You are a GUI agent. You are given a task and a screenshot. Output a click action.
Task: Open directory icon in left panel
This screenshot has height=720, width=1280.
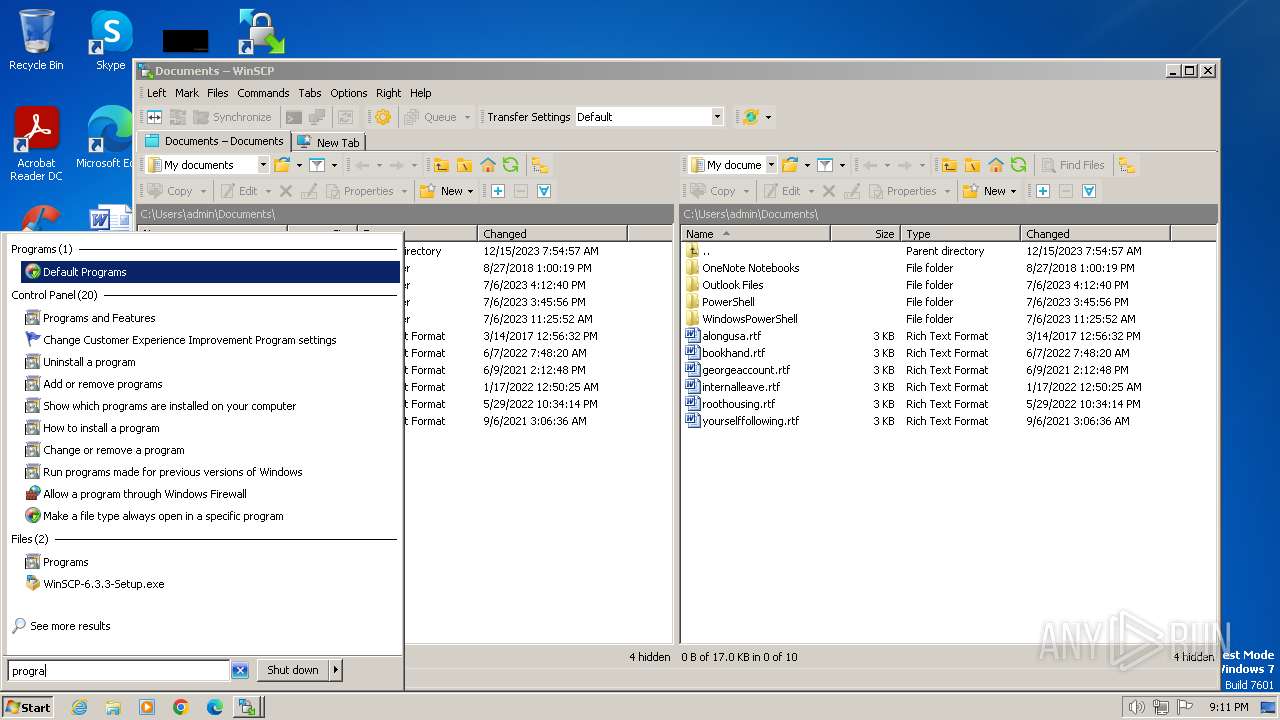[282, 165]
